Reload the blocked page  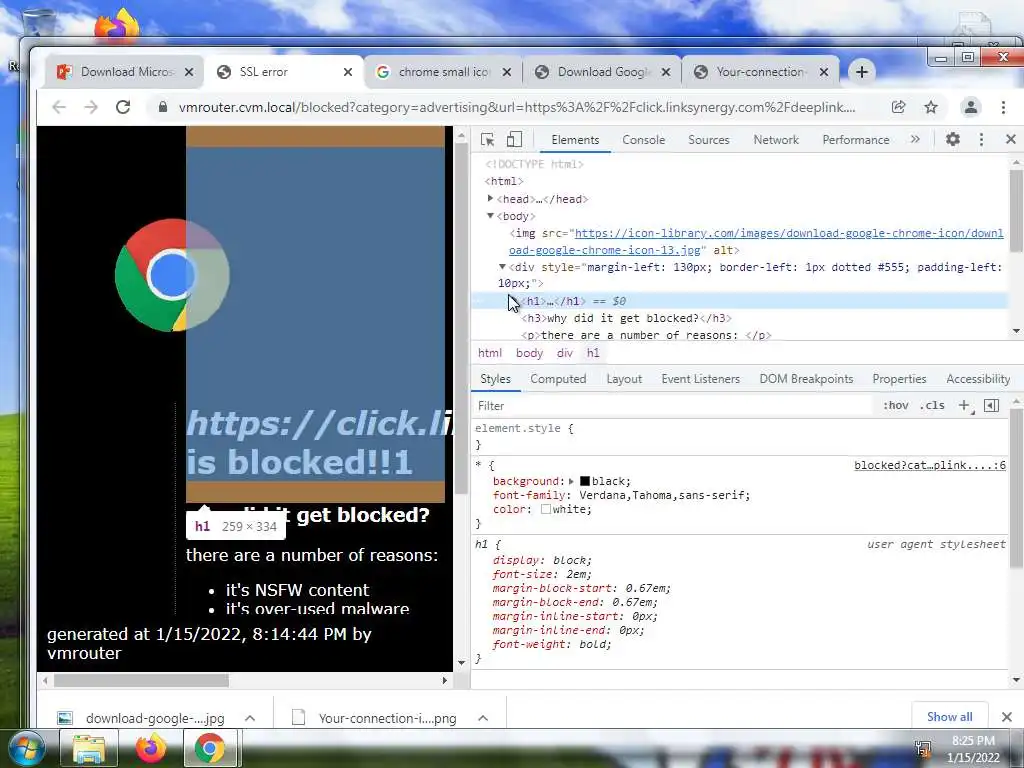pyautogui.click(x=123, y=107)
